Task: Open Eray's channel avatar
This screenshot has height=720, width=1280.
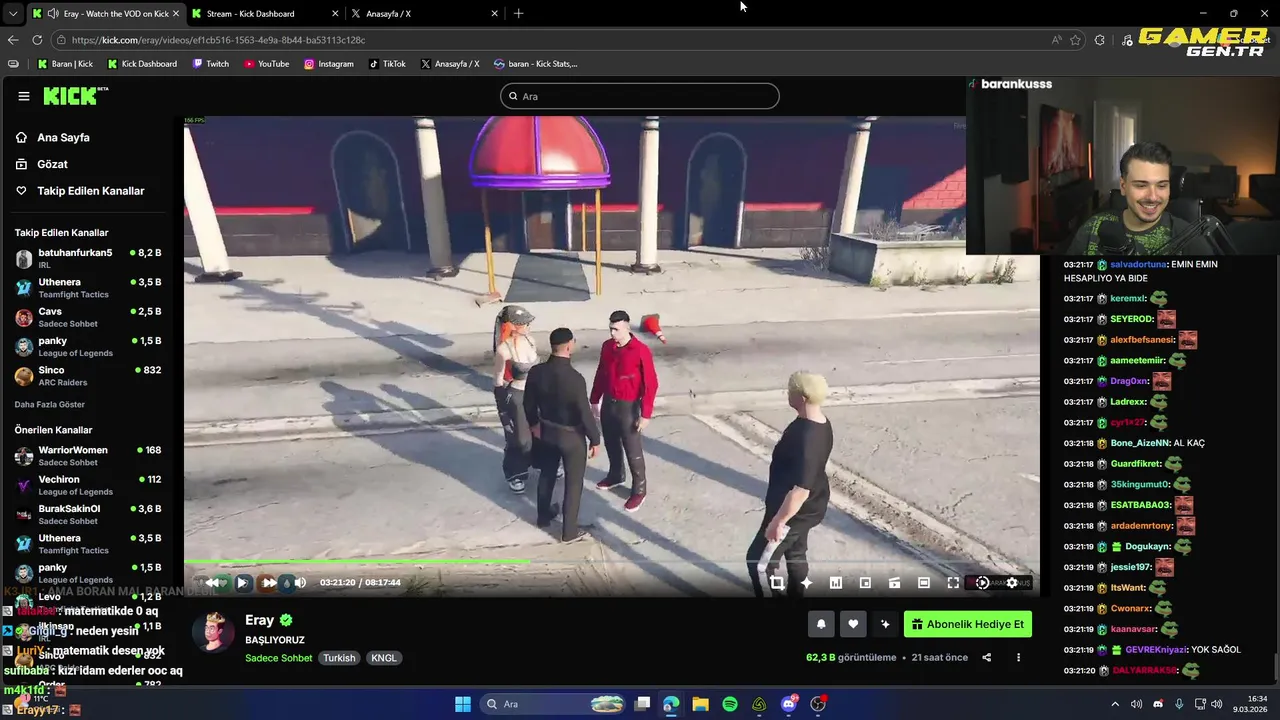Action: [213, 632]
